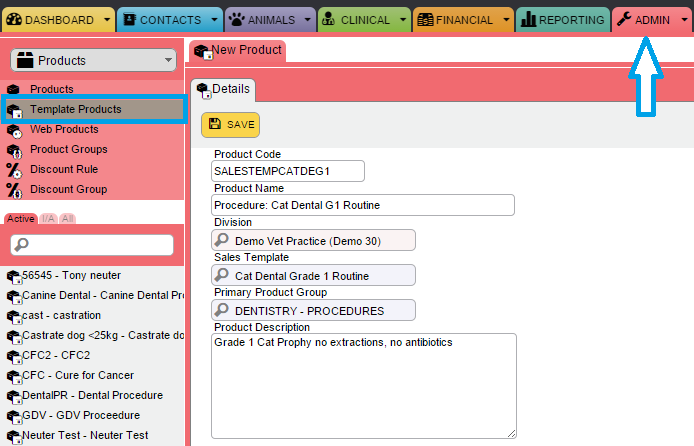The height and width of the screenshot is (446, 694).
Task: Click the Reporting bar chart icon
Action: (528, 19)
